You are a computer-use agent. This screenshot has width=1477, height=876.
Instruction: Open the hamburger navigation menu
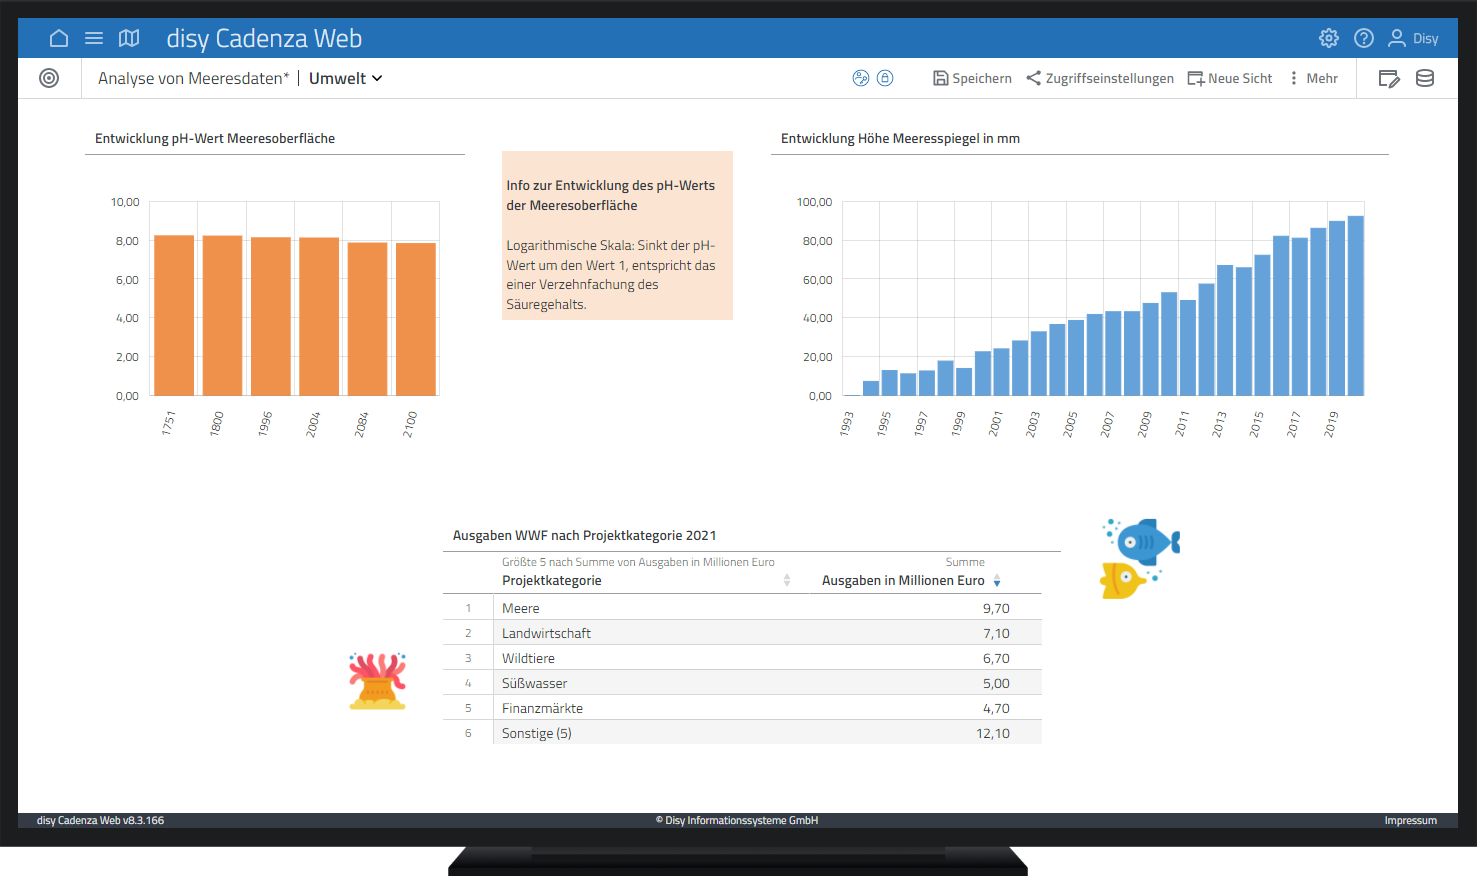pyautogui.click(x=94, y=38)
